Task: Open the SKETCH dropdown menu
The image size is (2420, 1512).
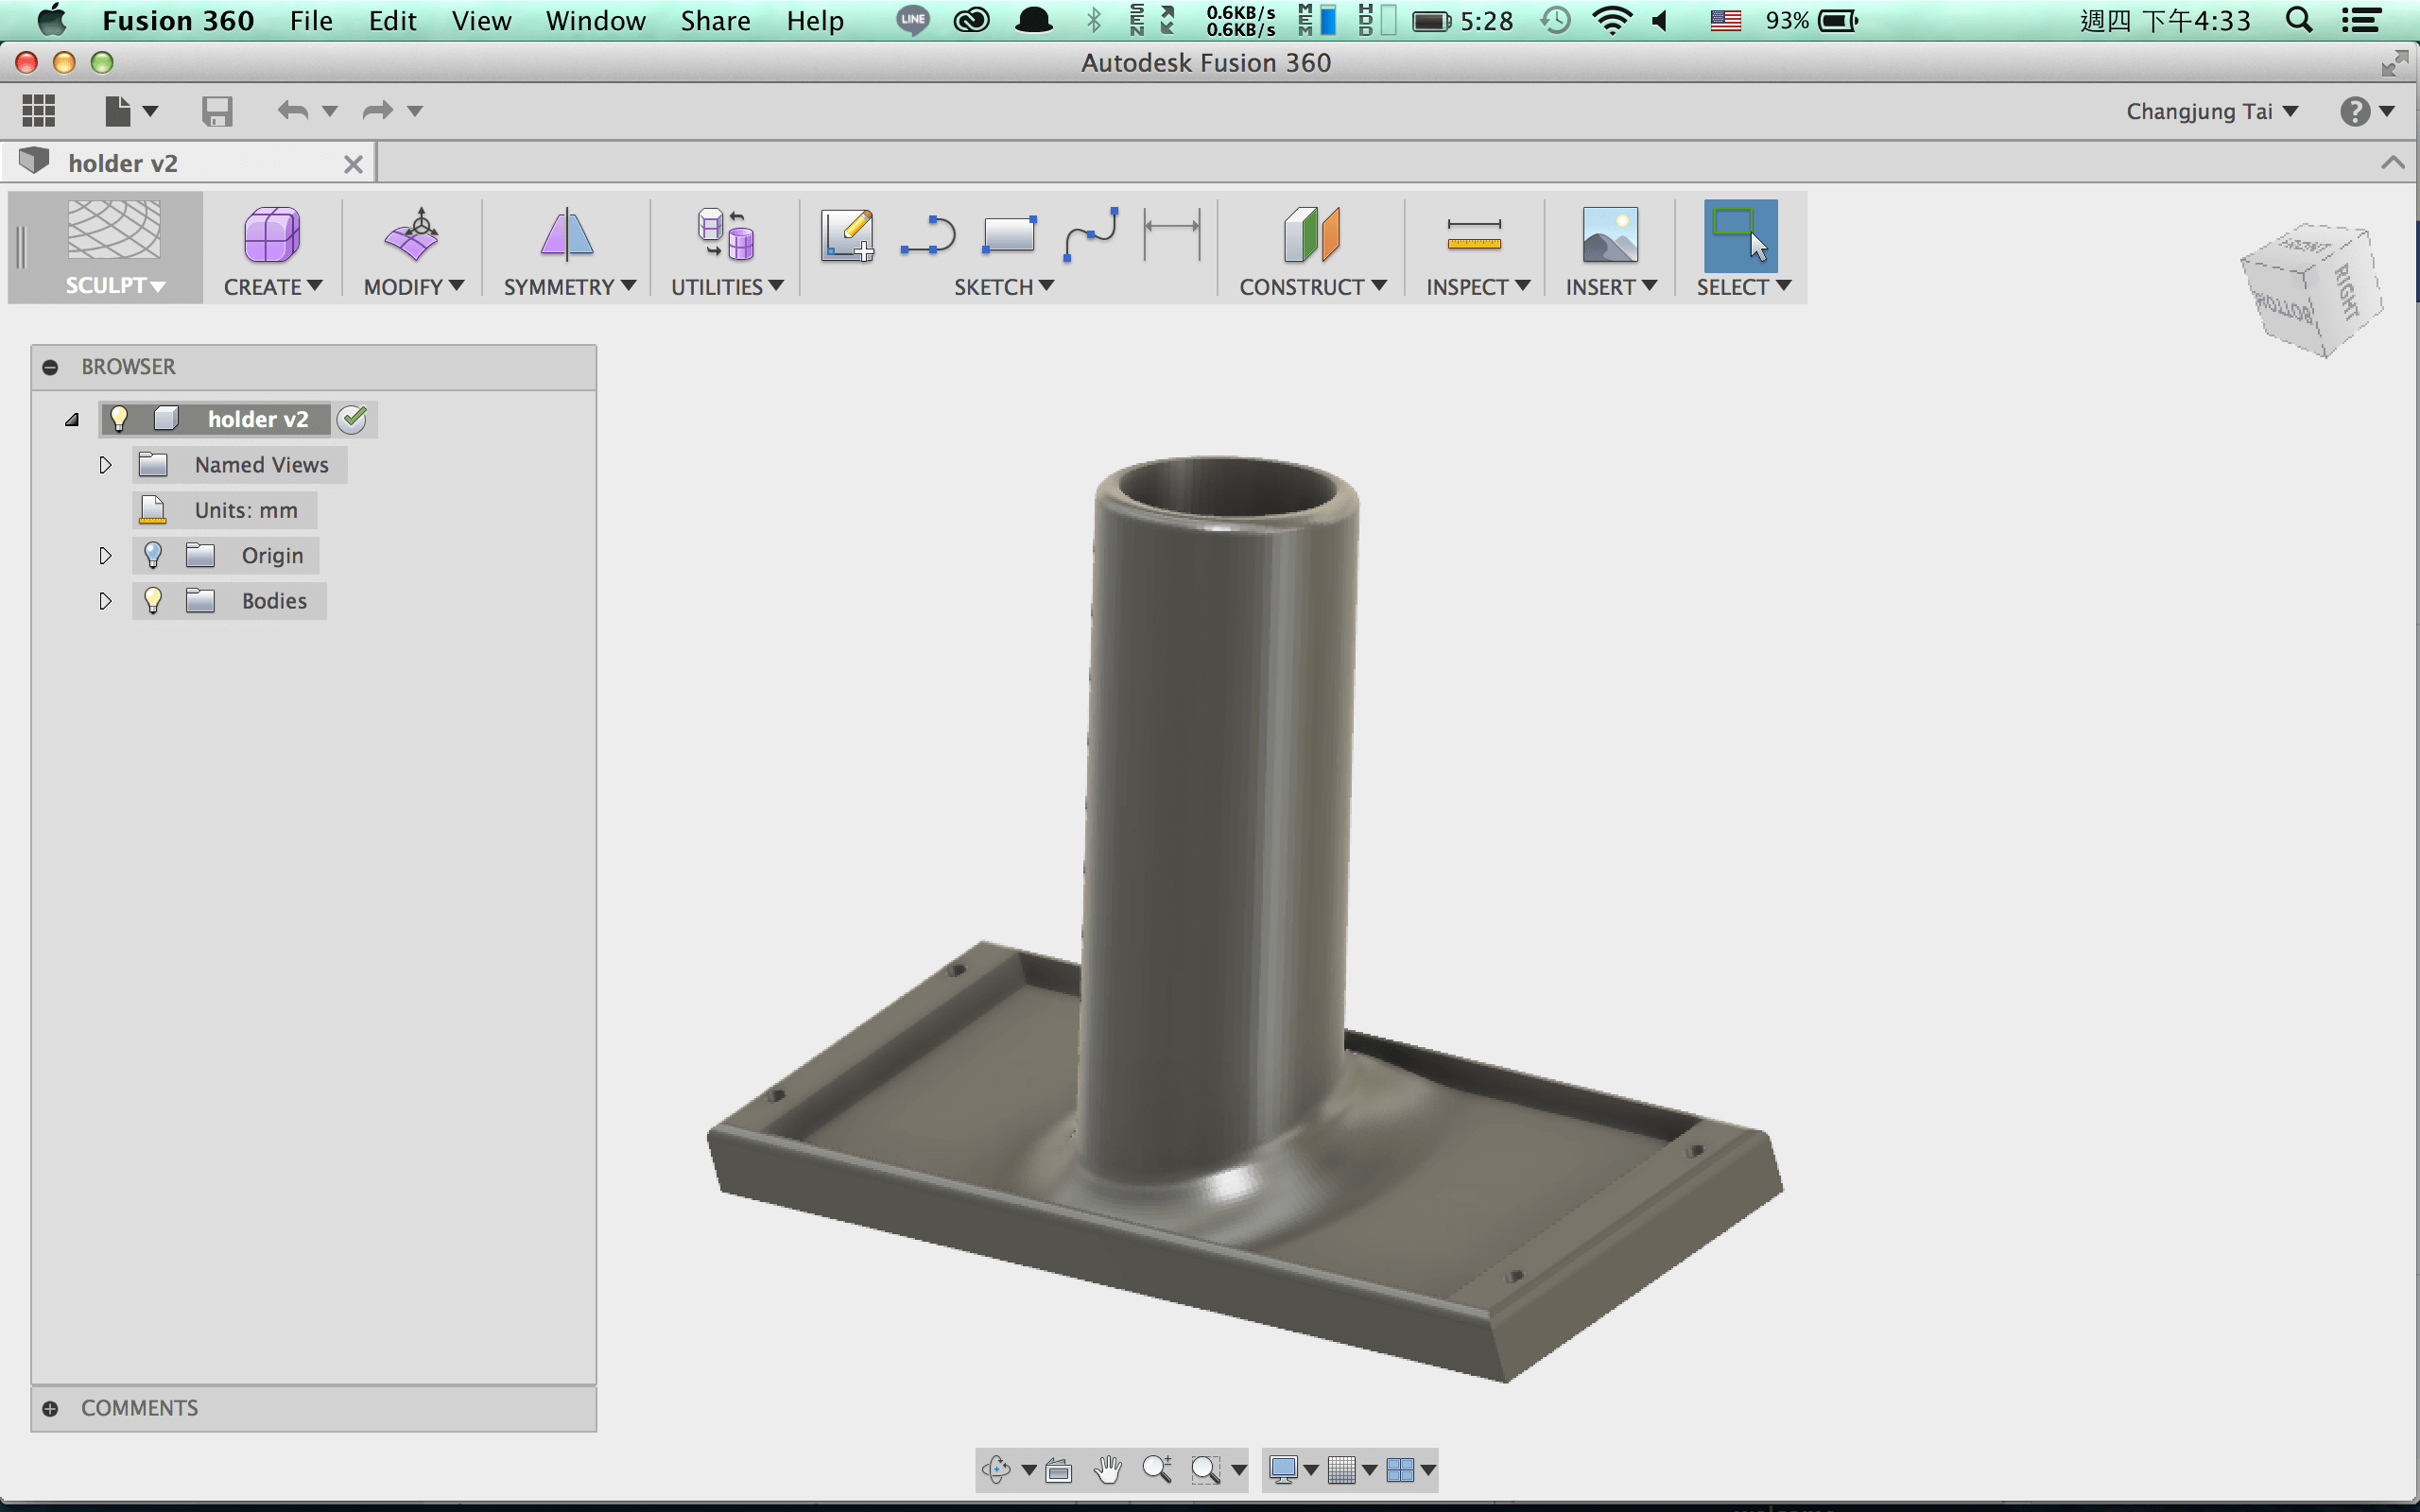Action: [1004, 287]
